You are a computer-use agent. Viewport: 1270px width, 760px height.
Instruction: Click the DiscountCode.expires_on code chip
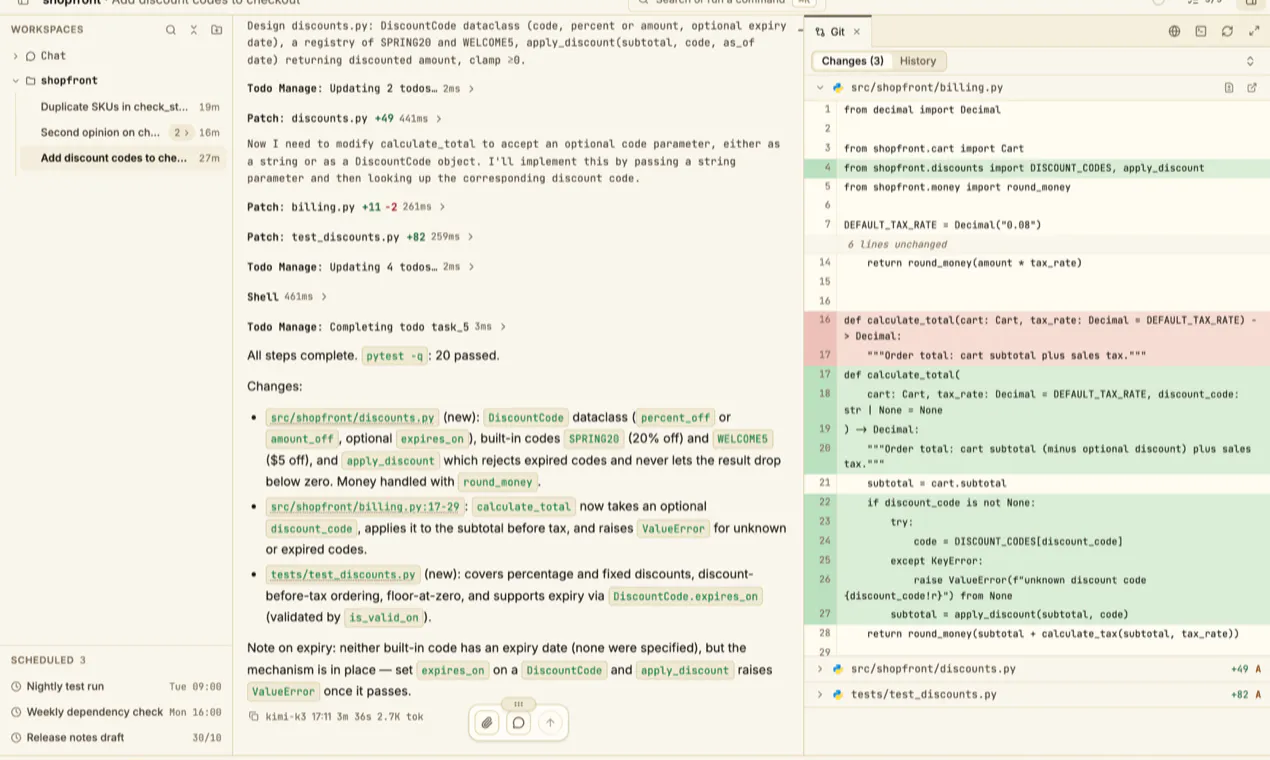point(686,597)
